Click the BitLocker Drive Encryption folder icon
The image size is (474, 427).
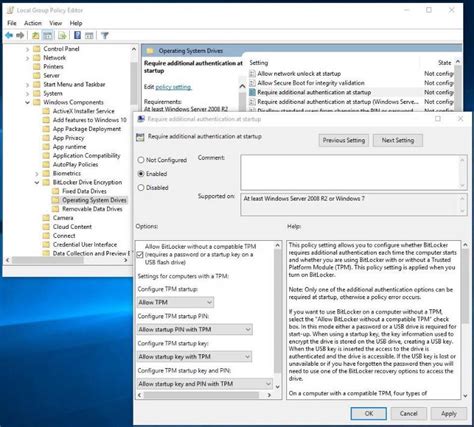[x=46, y=182]
